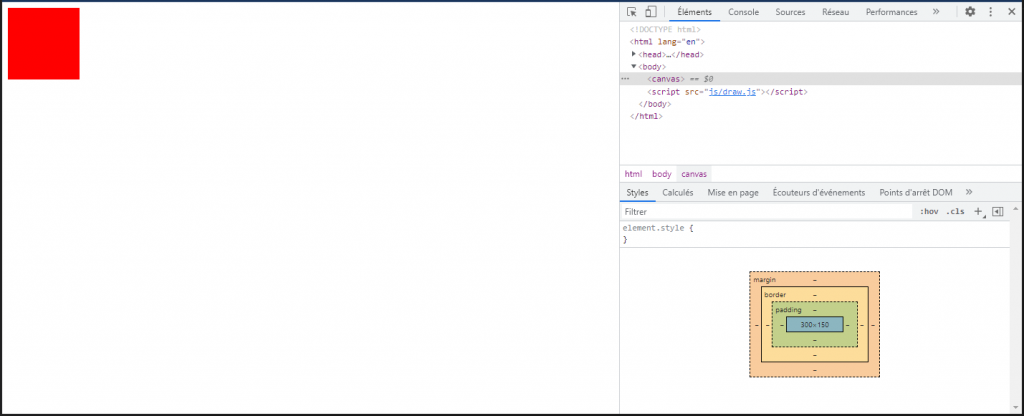The height and width of the screenshot is (416, 1024).
Task: Select the html lang="en" node
Action: pyautogui.click(x=667, y=42)
